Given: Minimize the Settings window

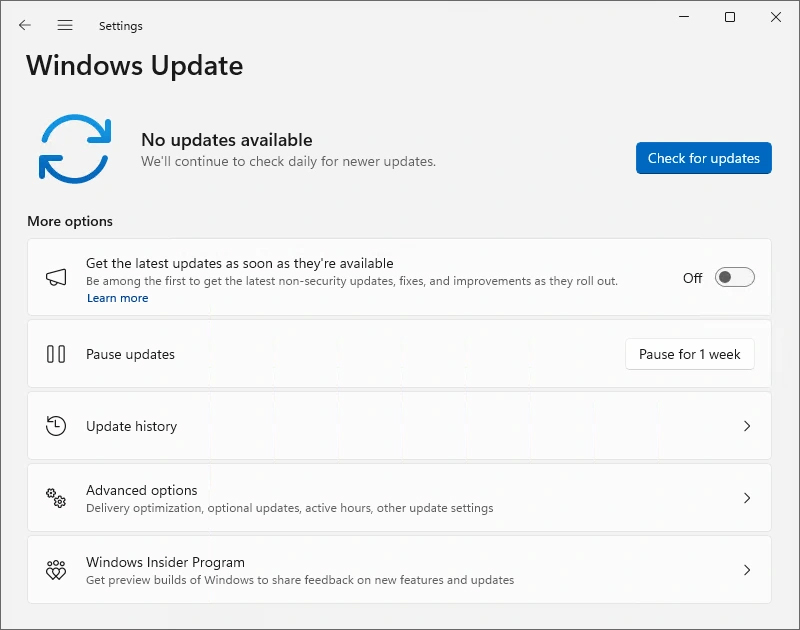Looking at the screenshot, I should pyautogui.click(x=684, y=17).
